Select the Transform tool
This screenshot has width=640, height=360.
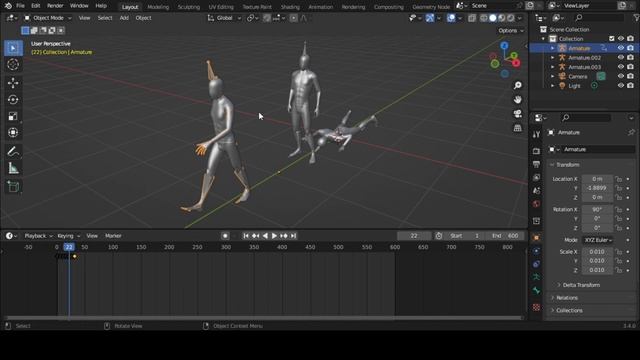click(x=13, y=133)
